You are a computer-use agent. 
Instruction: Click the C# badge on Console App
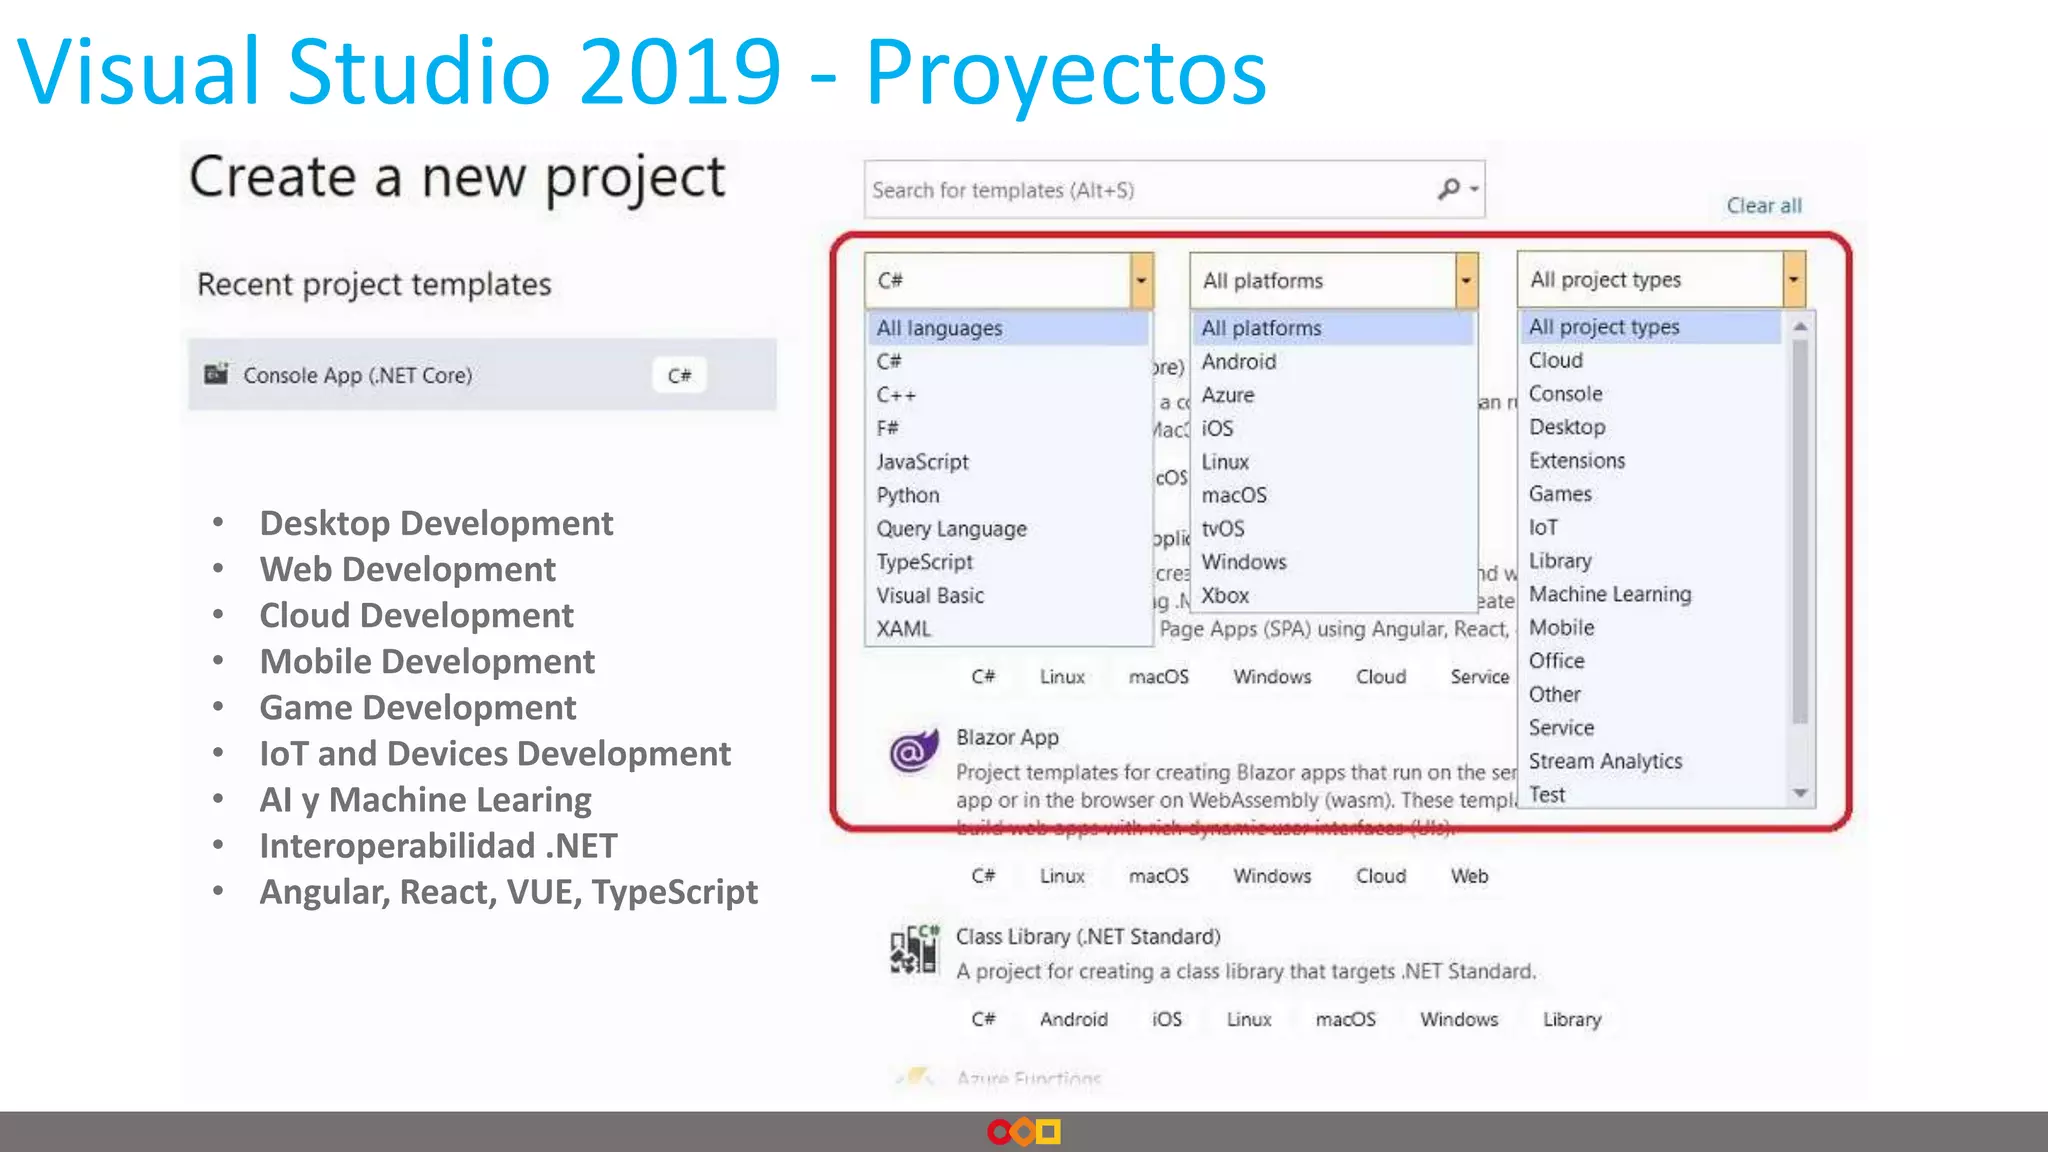tap(680, 375)
